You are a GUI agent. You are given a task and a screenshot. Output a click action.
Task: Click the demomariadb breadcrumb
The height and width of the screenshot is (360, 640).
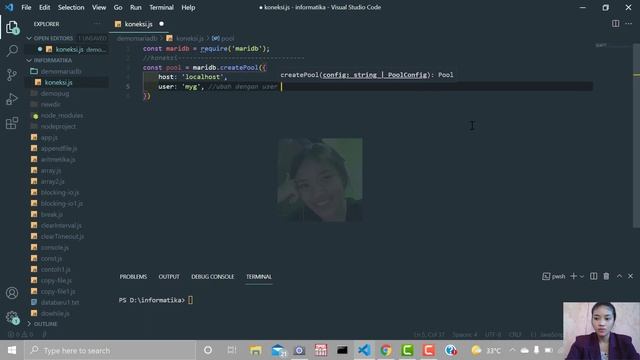(x=137, y=38)
